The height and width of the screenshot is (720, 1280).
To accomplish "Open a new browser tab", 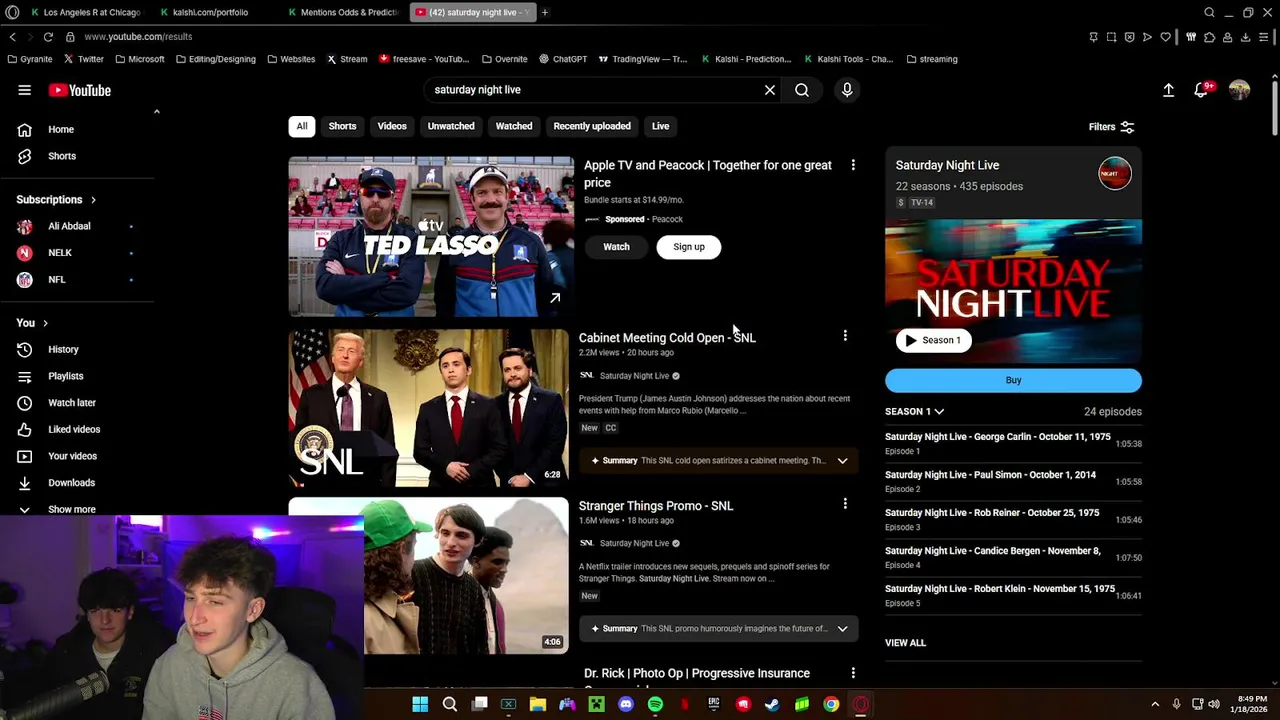I will click(x=545, y=12).
